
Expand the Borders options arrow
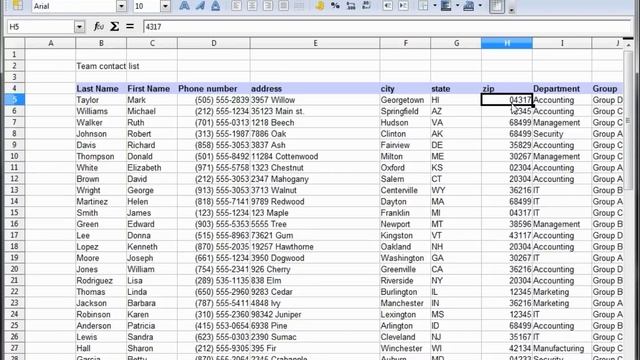[x=434, y=6]
